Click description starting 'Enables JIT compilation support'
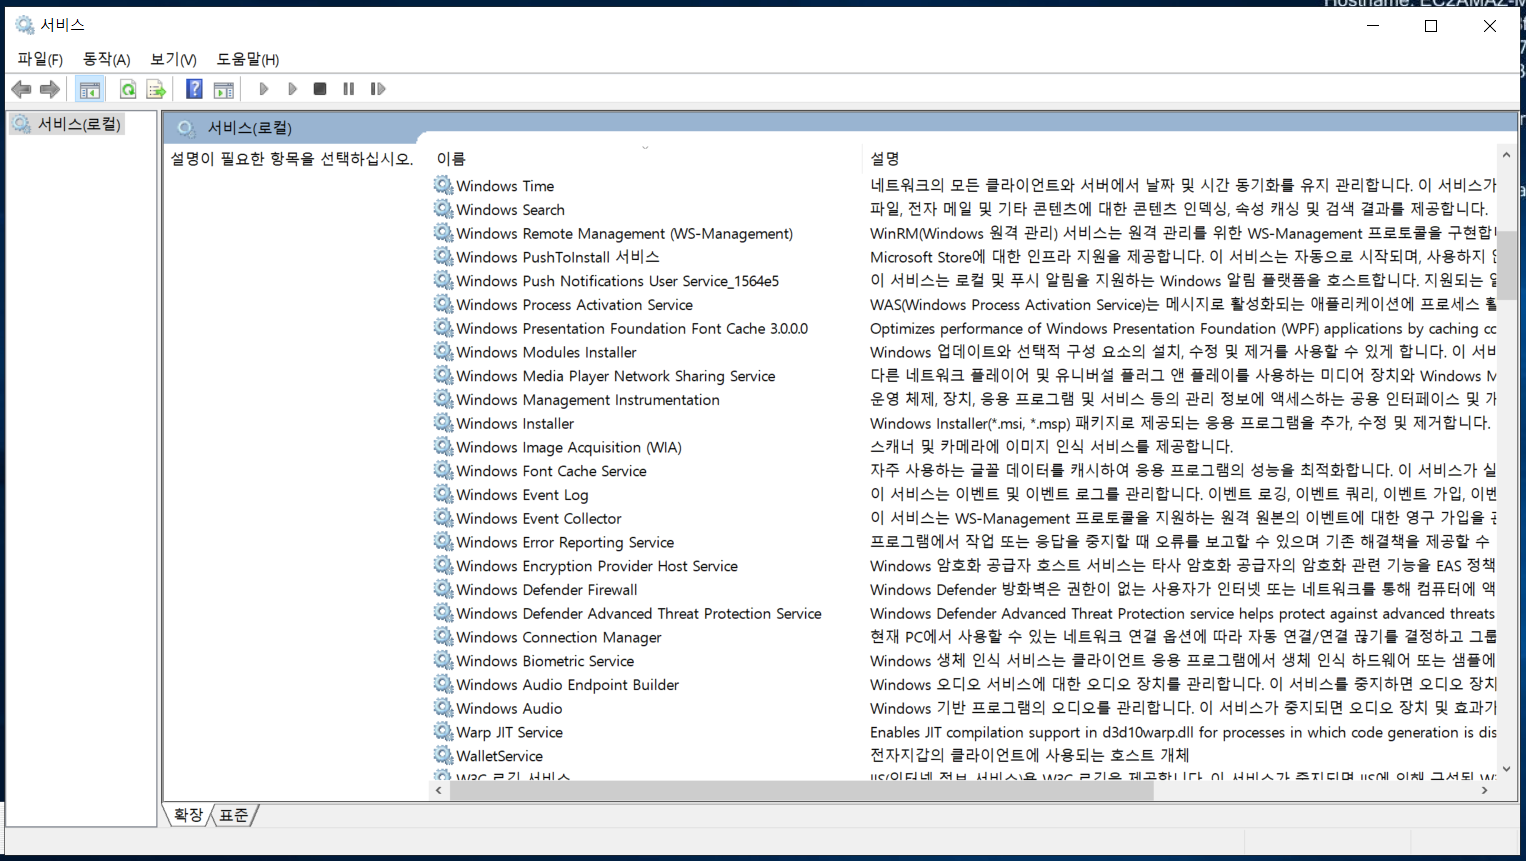 [x=1183, y=732]
